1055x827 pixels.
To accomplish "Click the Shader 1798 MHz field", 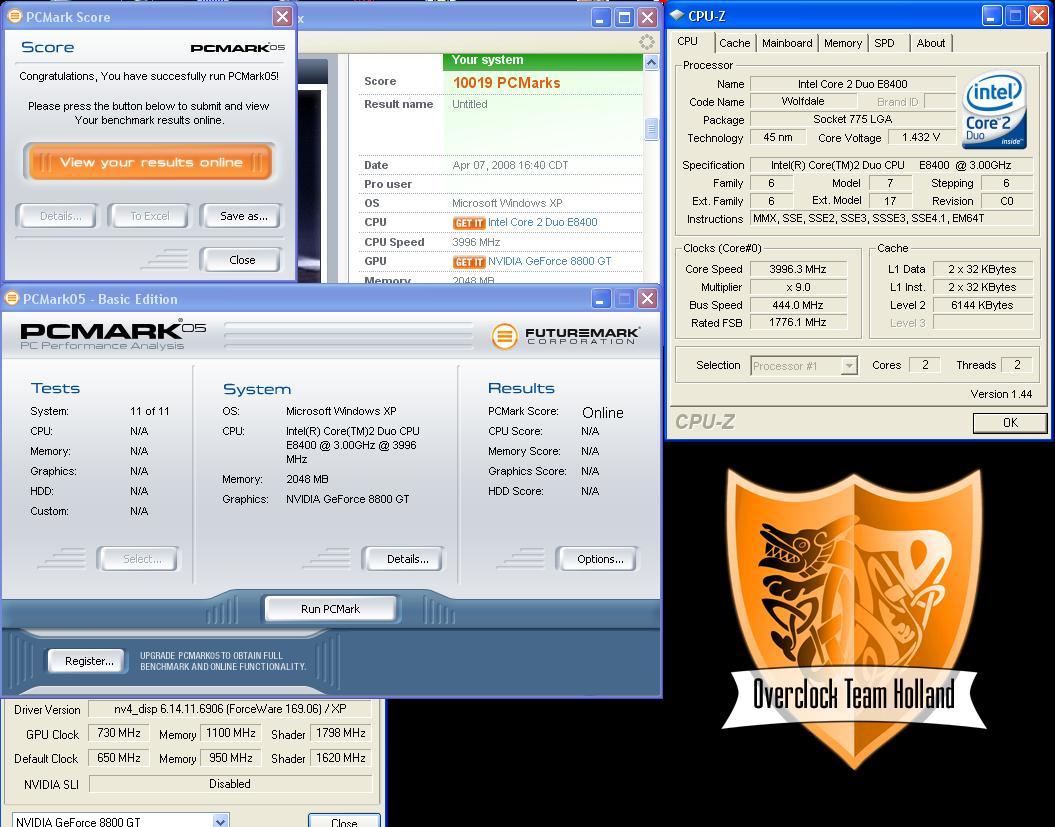I will [x=340, y=733].
